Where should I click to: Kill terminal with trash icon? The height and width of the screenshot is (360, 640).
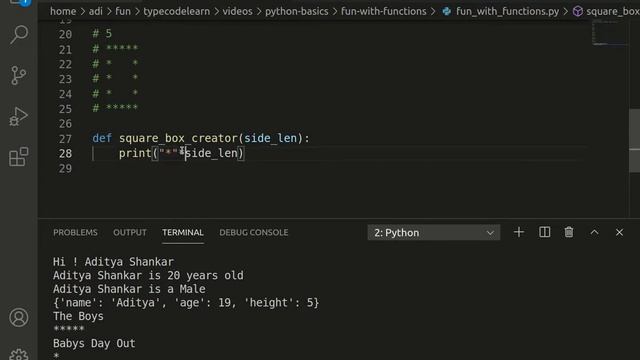pyautogui.click(x=569, y=232)
